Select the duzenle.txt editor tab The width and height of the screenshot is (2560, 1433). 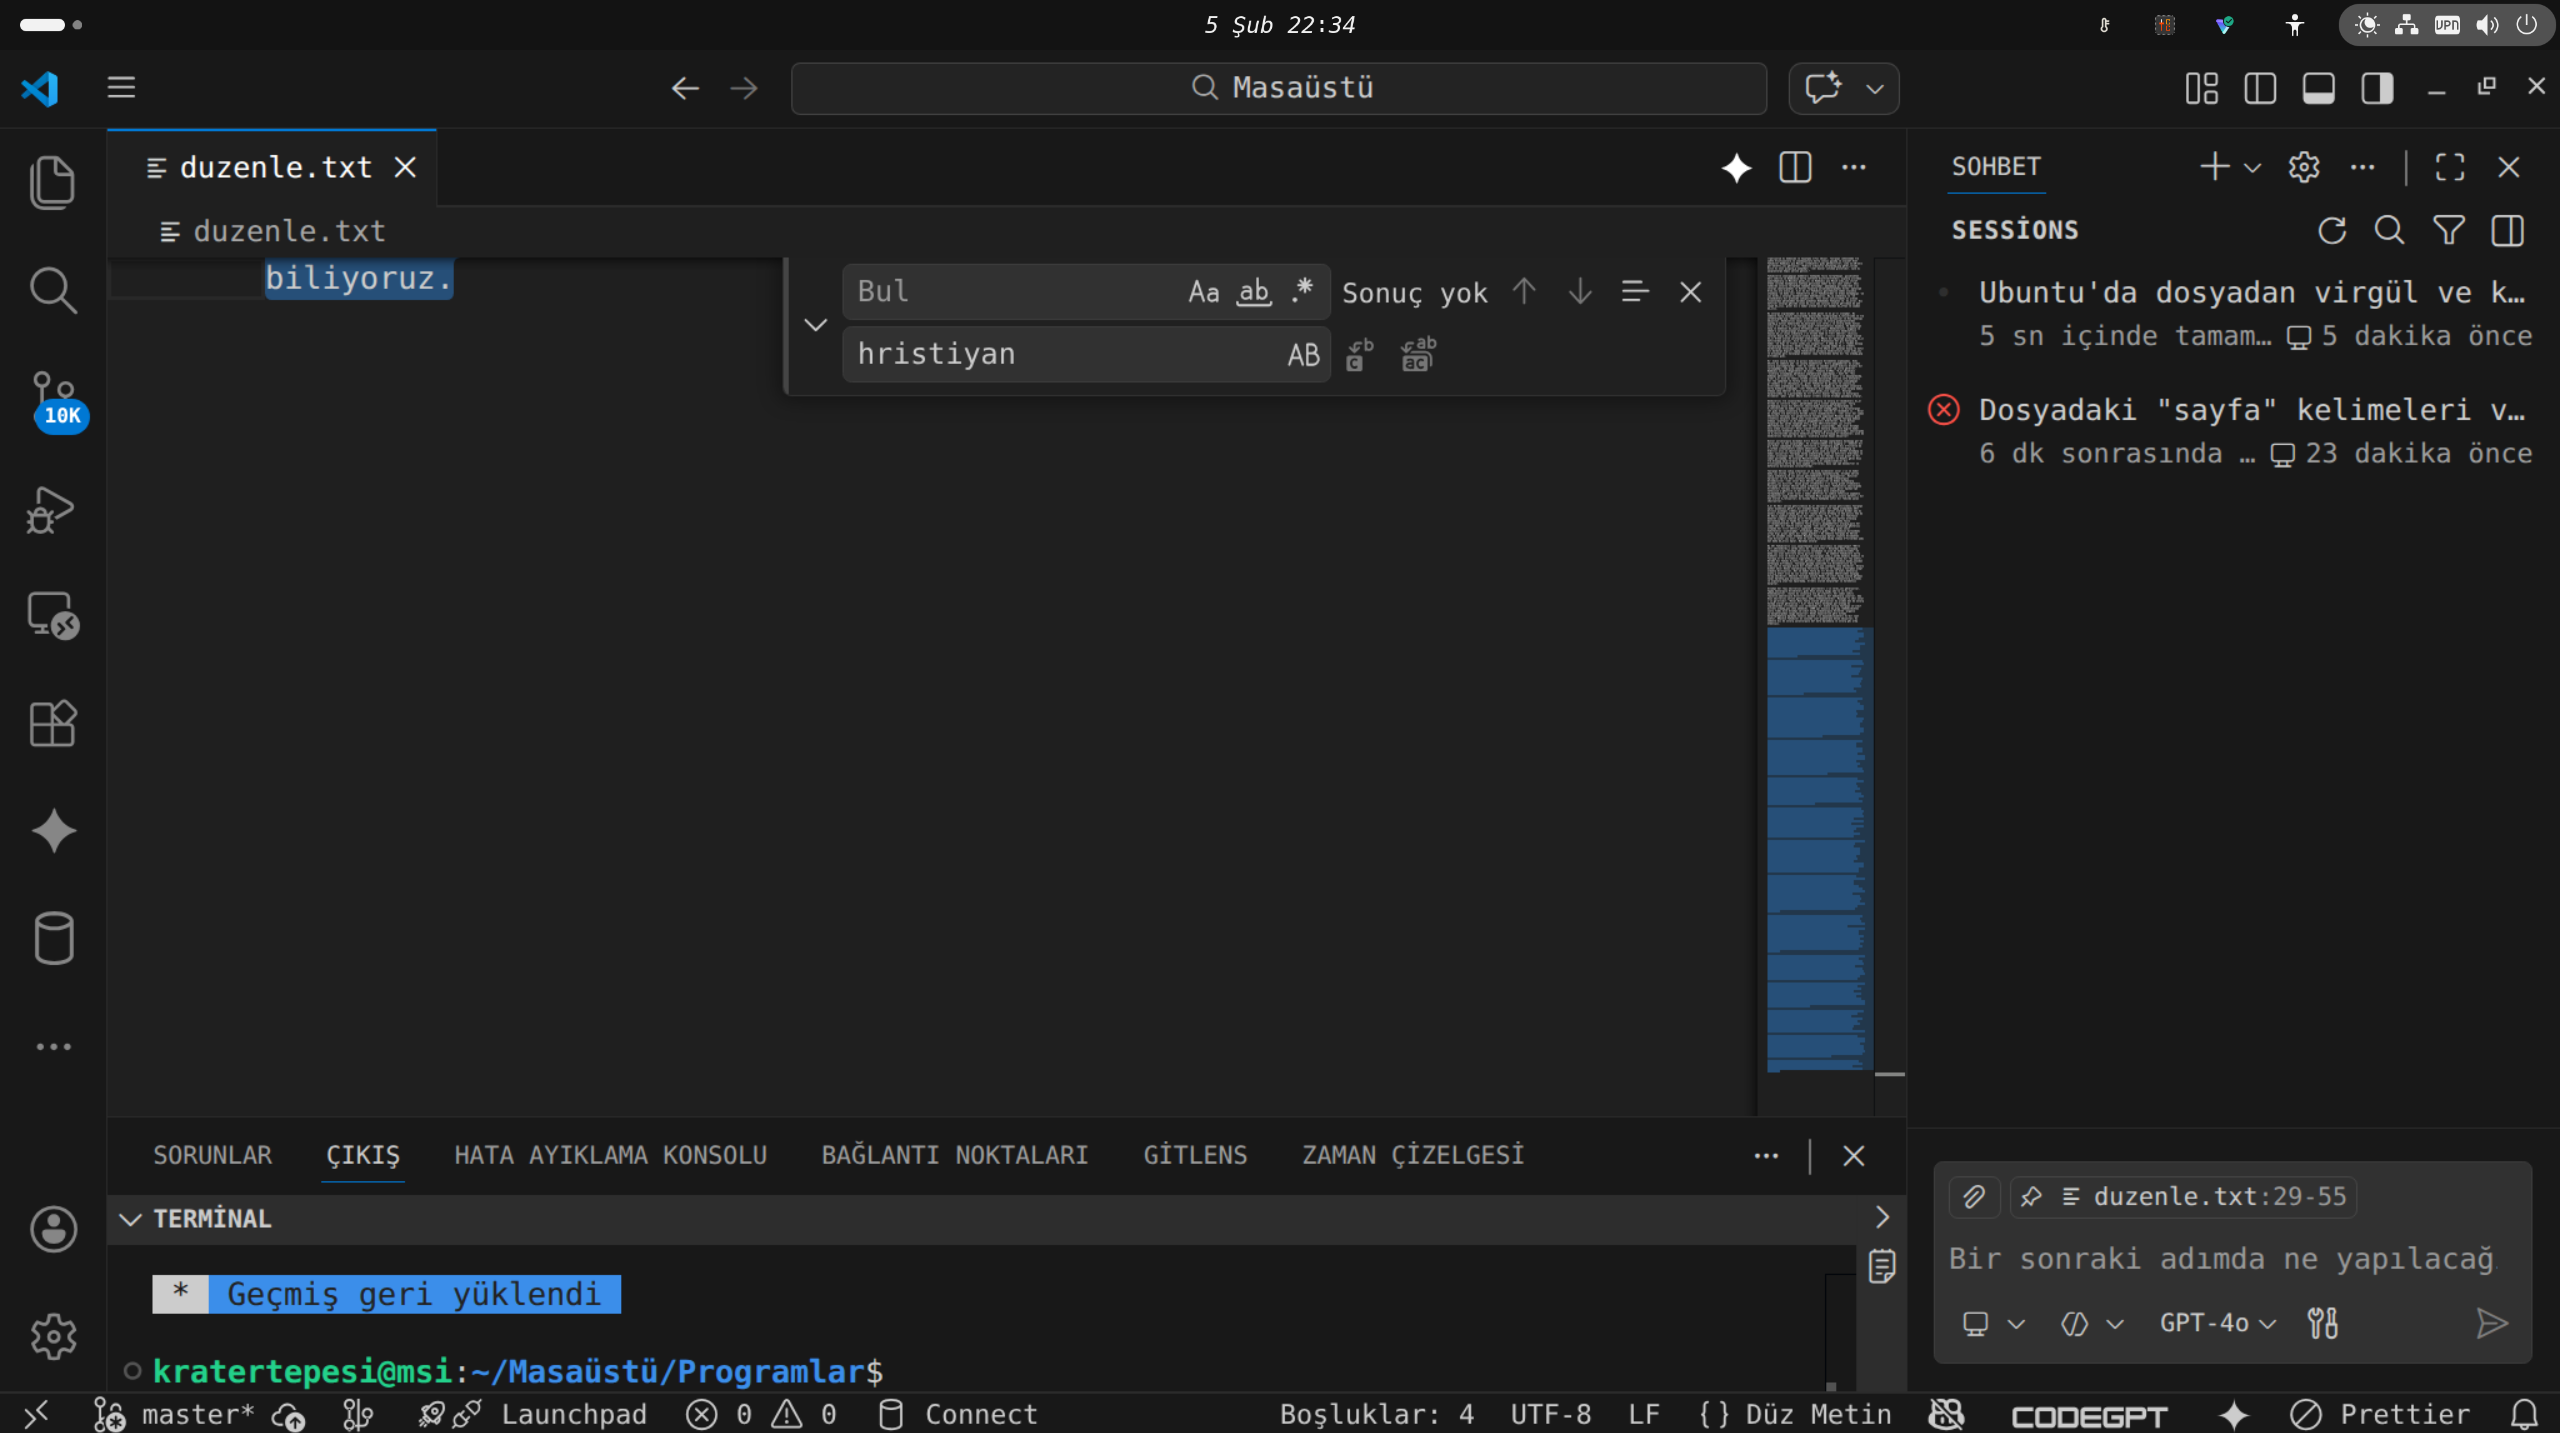pos(272,167)
